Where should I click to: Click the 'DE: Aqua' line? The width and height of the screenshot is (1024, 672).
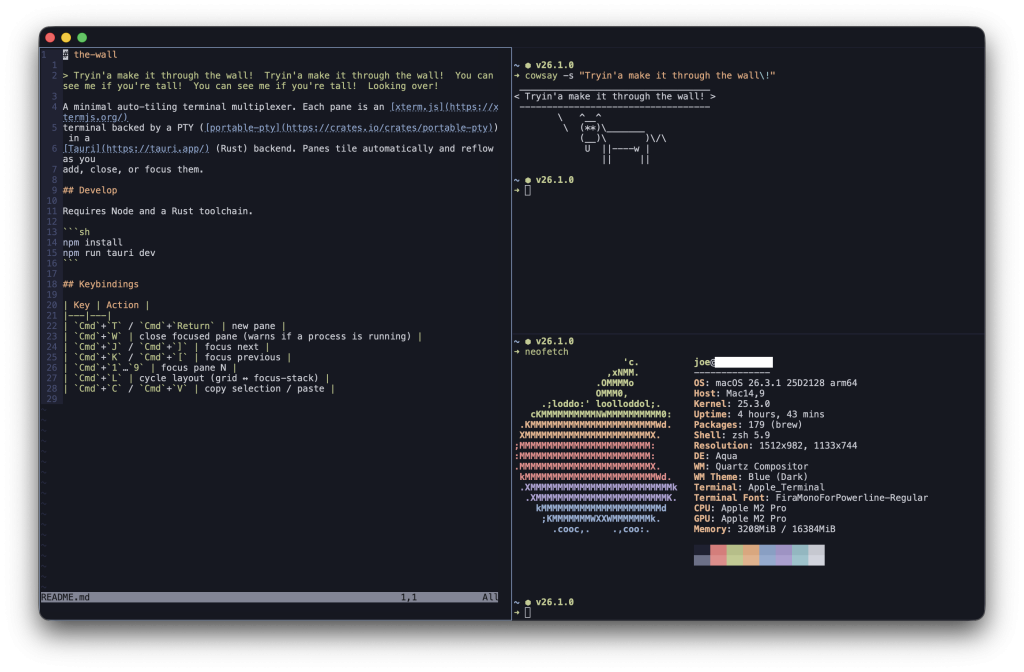pos(715,456)
